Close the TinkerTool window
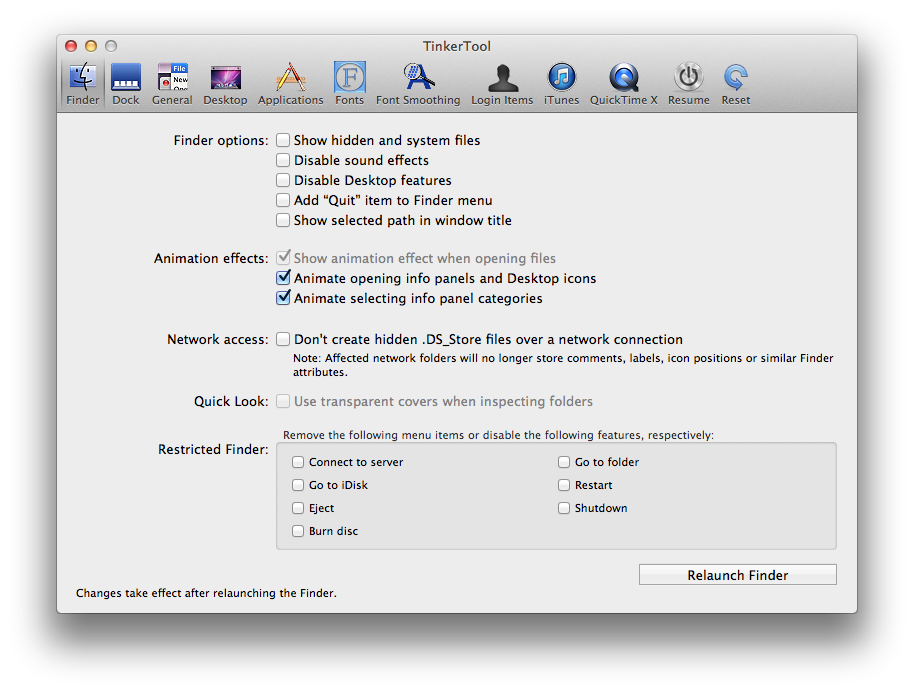 (x=71, y=46)
